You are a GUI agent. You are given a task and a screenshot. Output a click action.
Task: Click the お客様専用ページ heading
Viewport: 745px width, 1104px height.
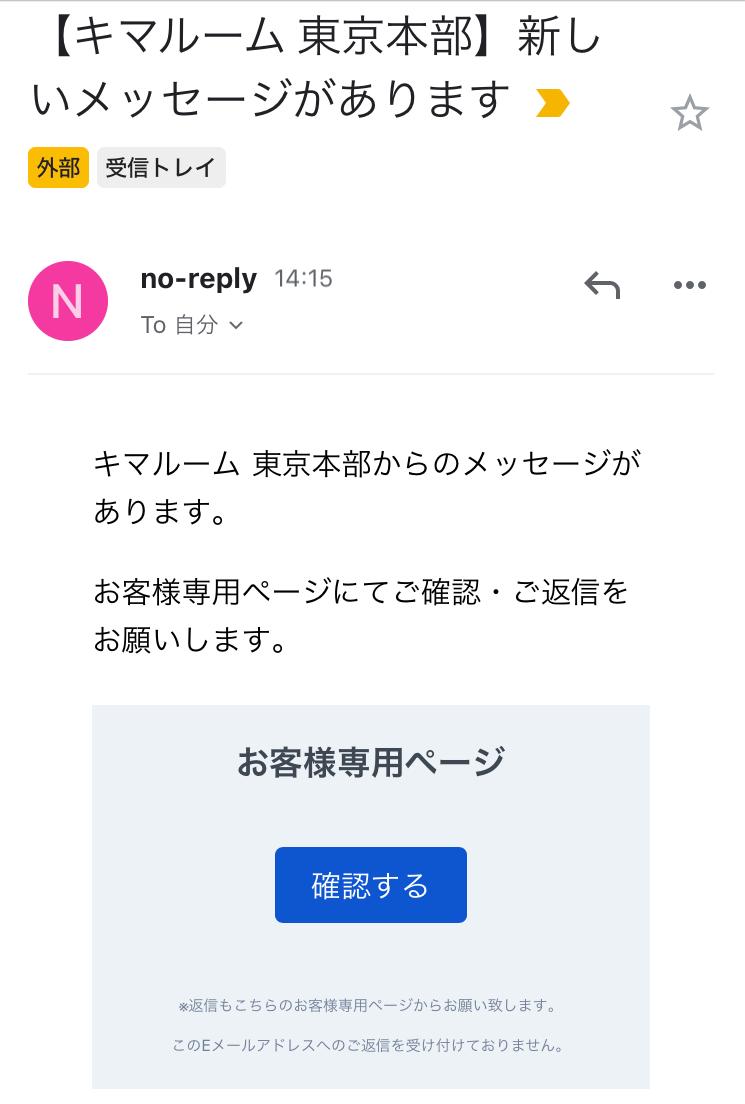(x=370, y=762)
